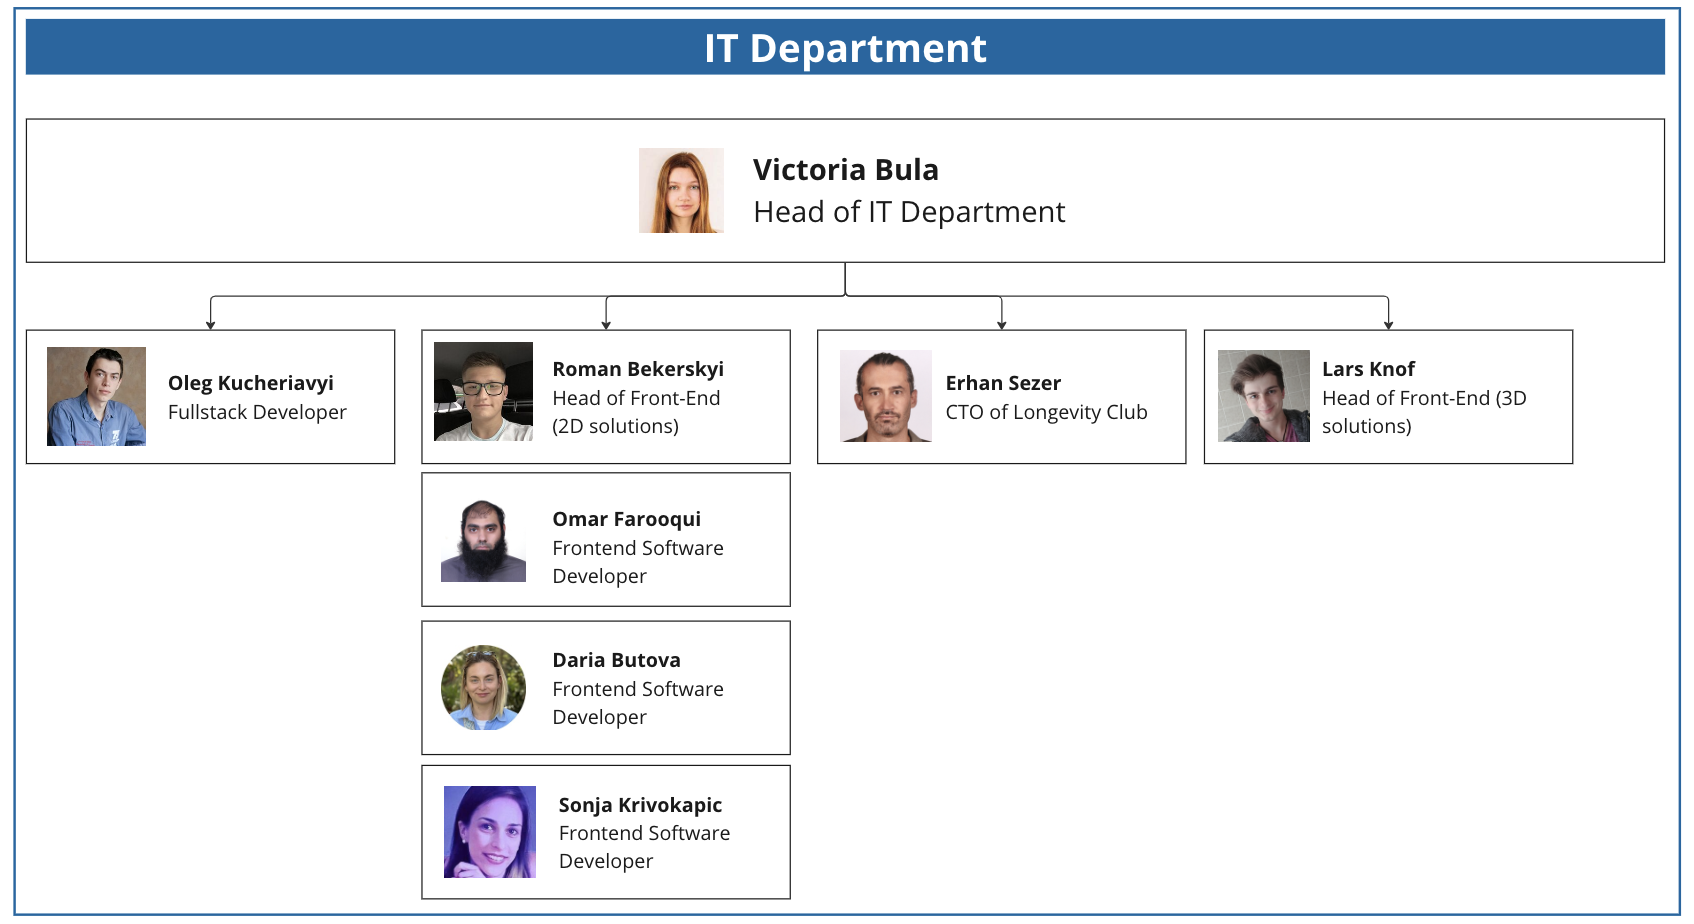
Task: Select the name Victoria Bula
Action: coord(845,170)
